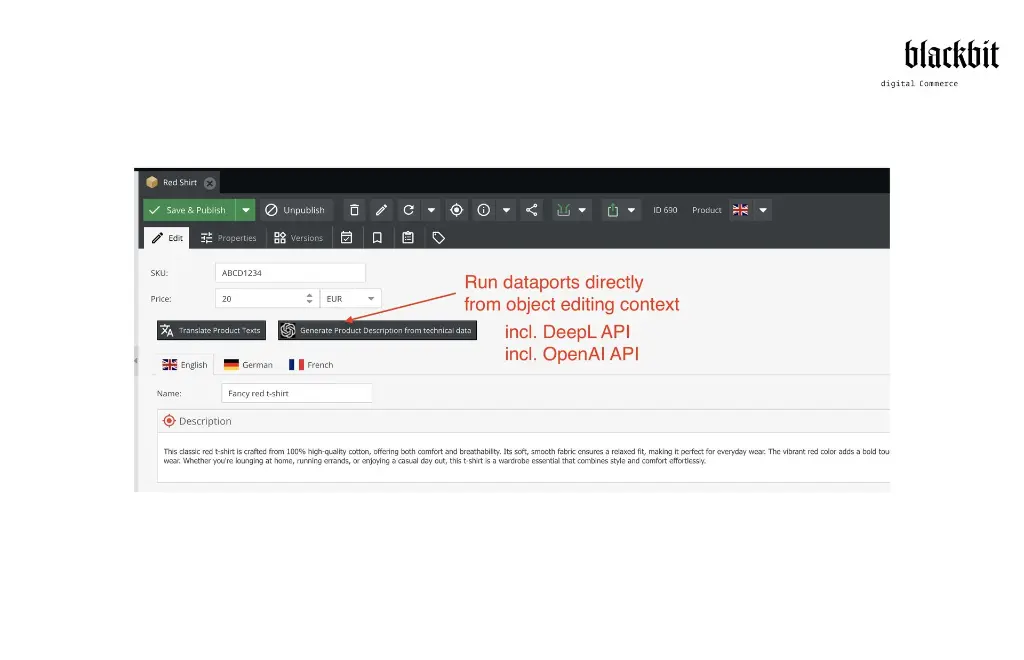Open the Properties tab
Image resolution: width=1024 pixels, height=660 pixels.
coord(229,238)
